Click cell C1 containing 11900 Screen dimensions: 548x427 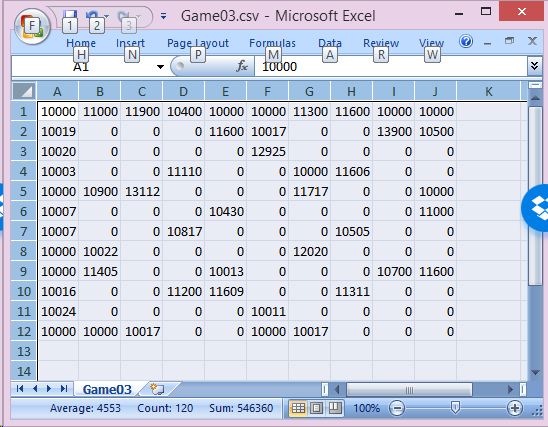pos(142,111)
